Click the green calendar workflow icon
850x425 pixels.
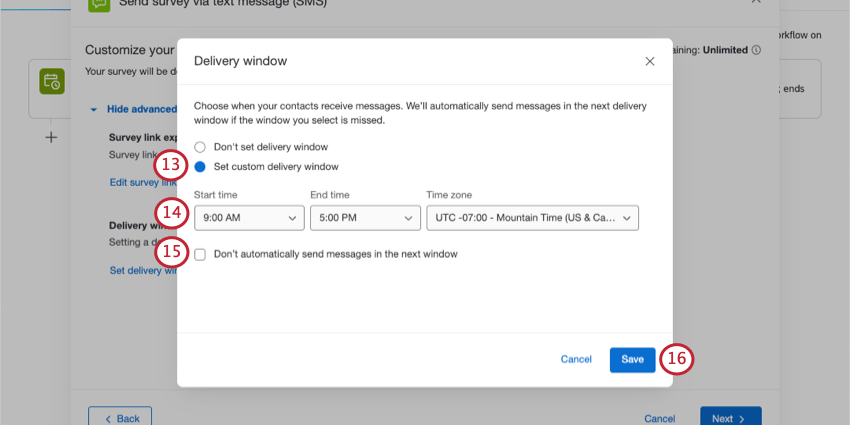[x=52, y=81]
